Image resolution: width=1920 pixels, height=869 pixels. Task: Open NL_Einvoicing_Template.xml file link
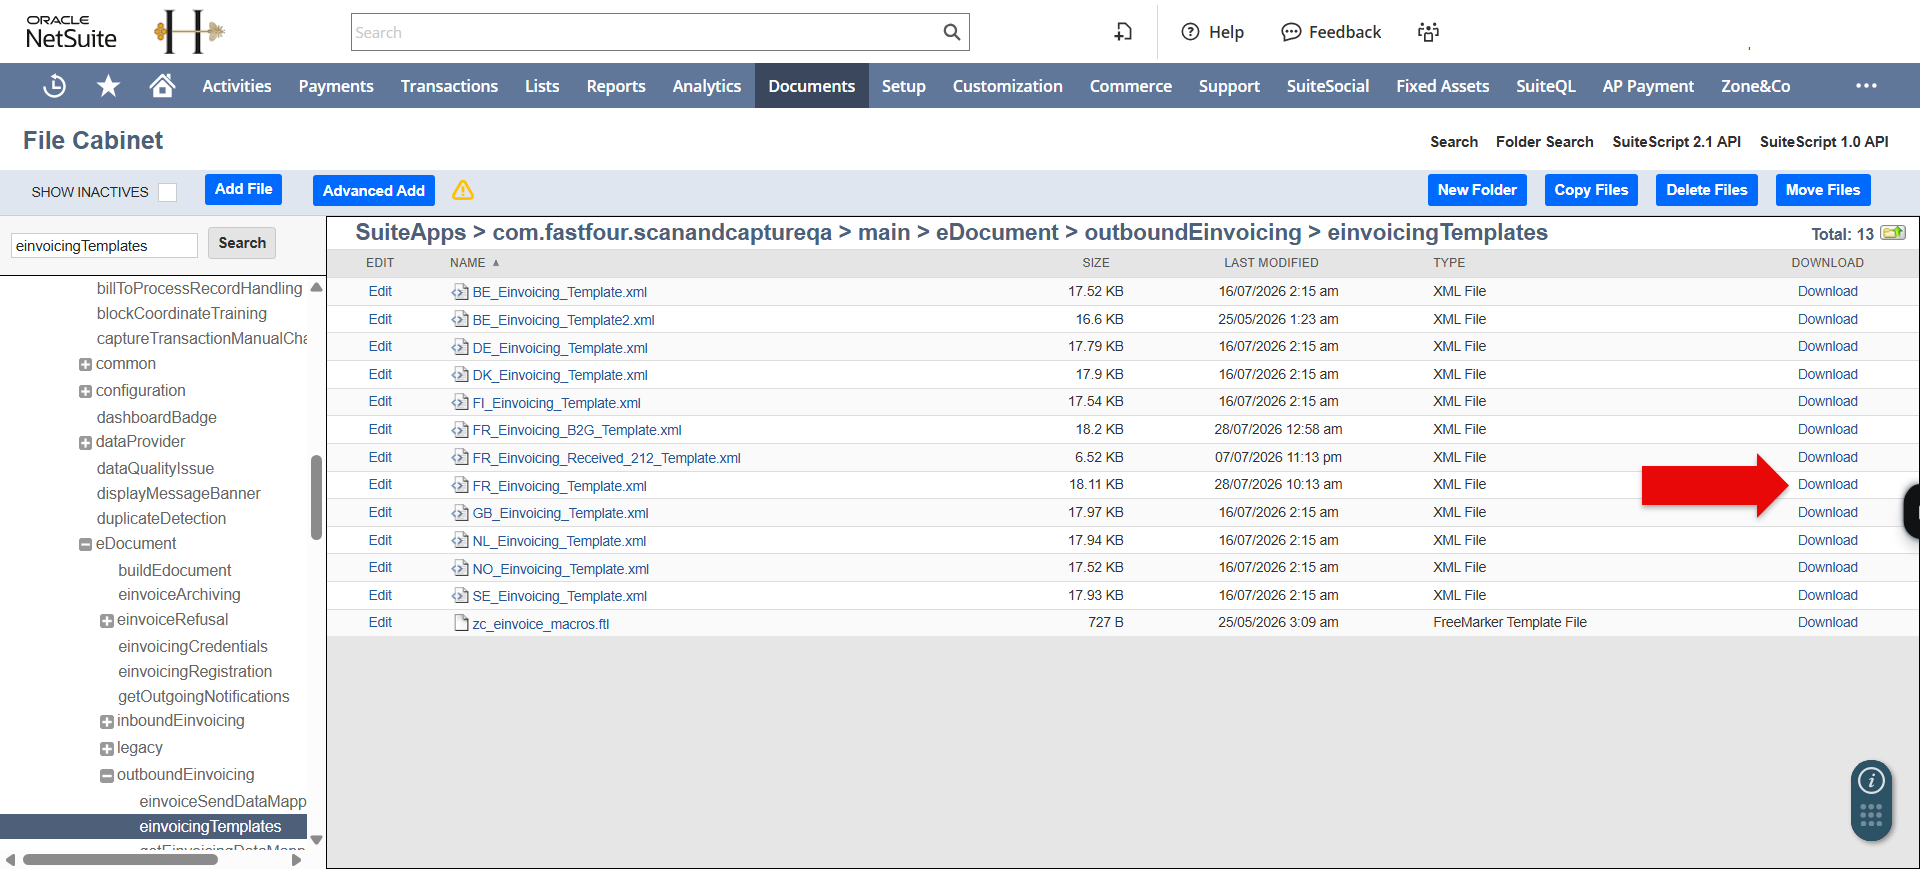click(559, 541)
